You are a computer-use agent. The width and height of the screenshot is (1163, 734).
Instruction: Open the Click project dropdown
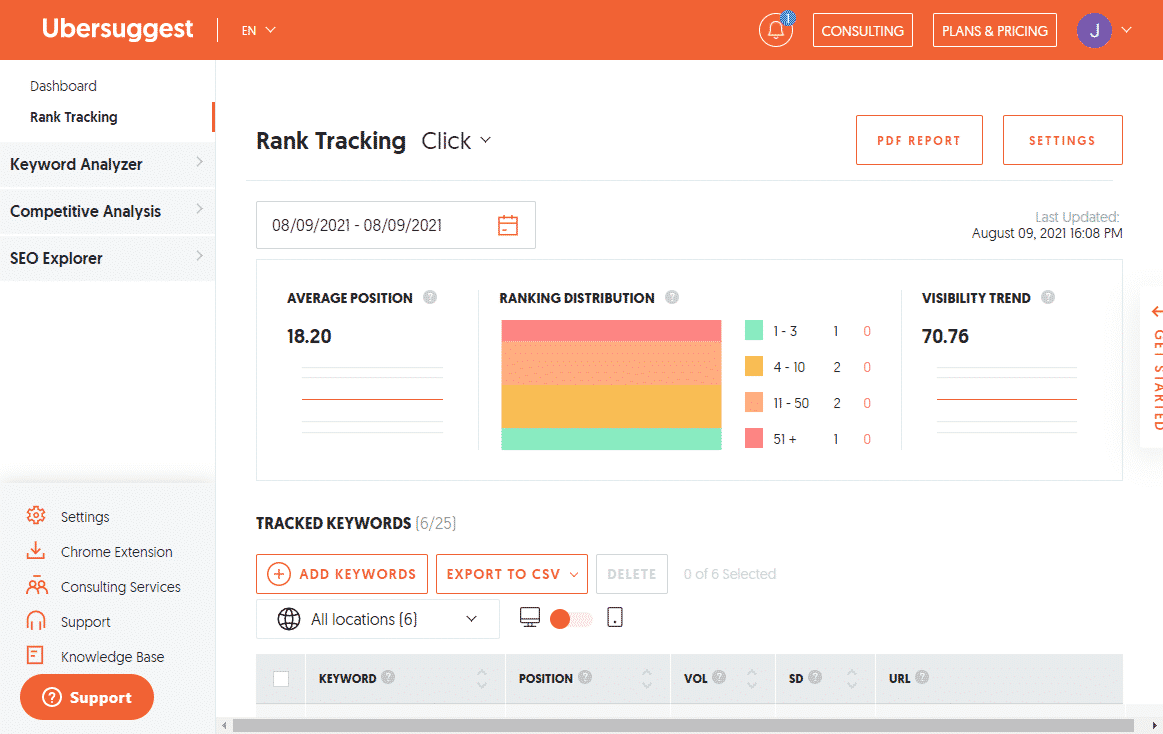pos(455,141)
